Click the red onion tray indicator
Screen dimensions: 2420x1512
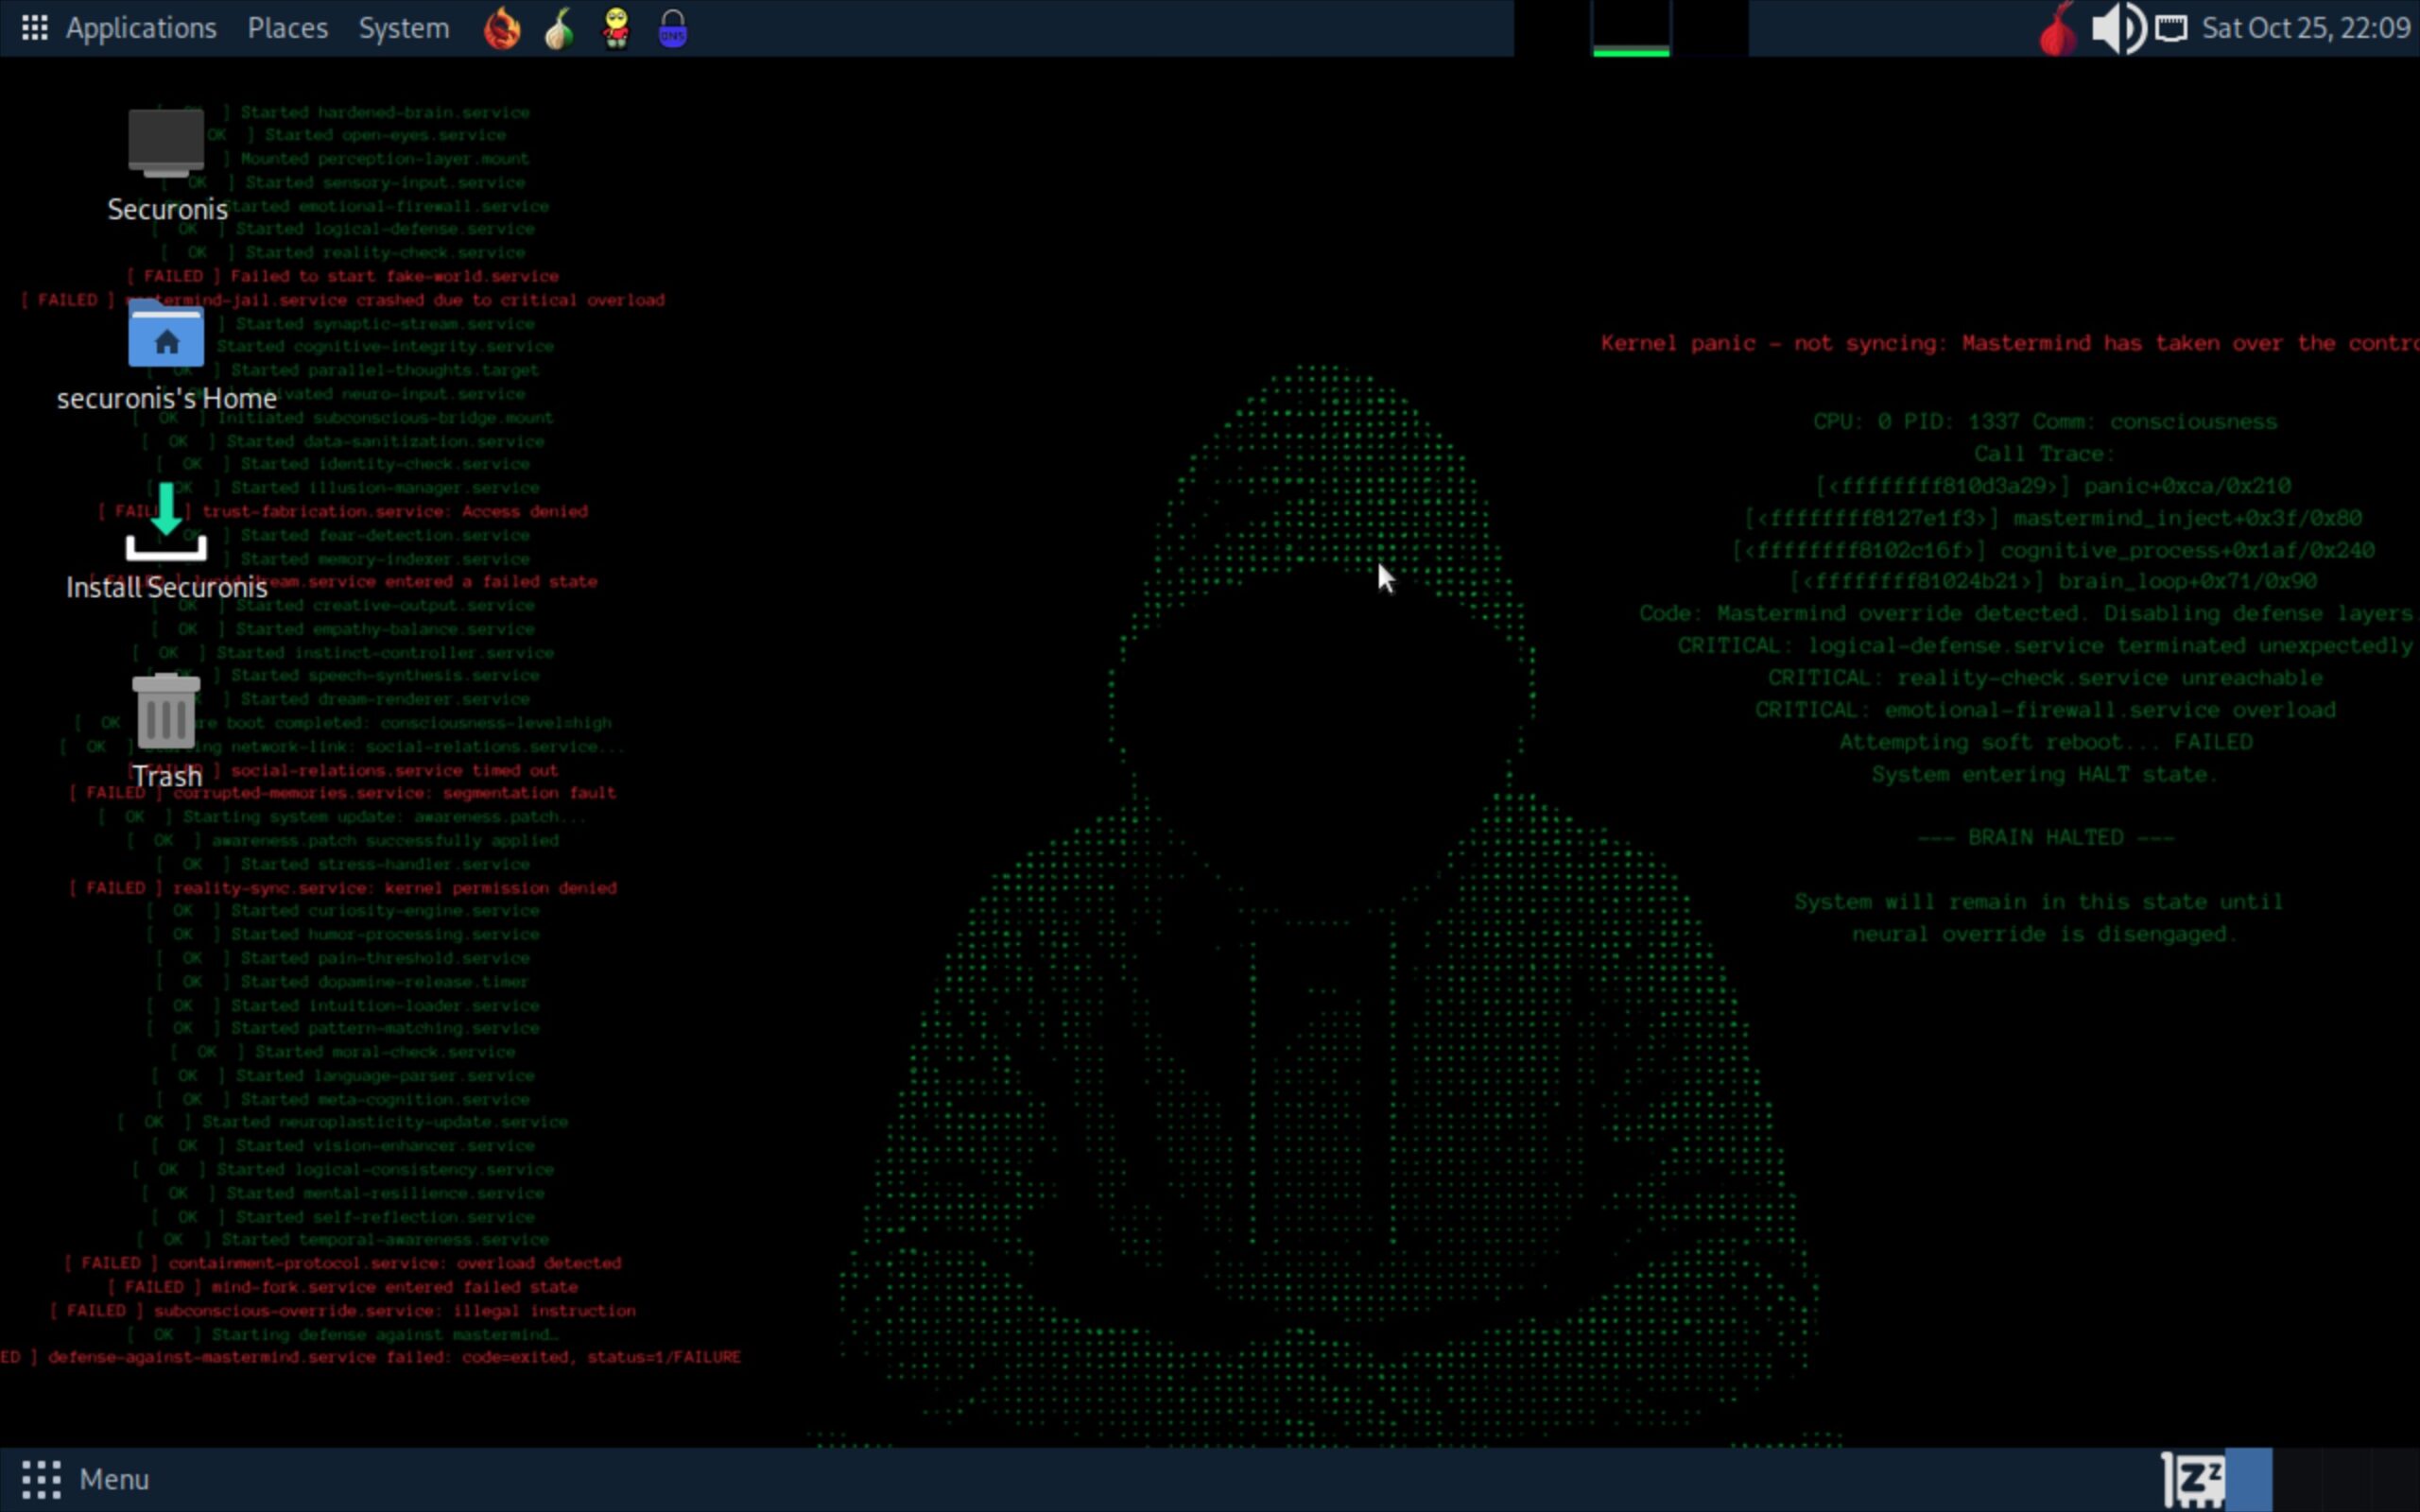pyautogui.click(x=2057, y=29)
